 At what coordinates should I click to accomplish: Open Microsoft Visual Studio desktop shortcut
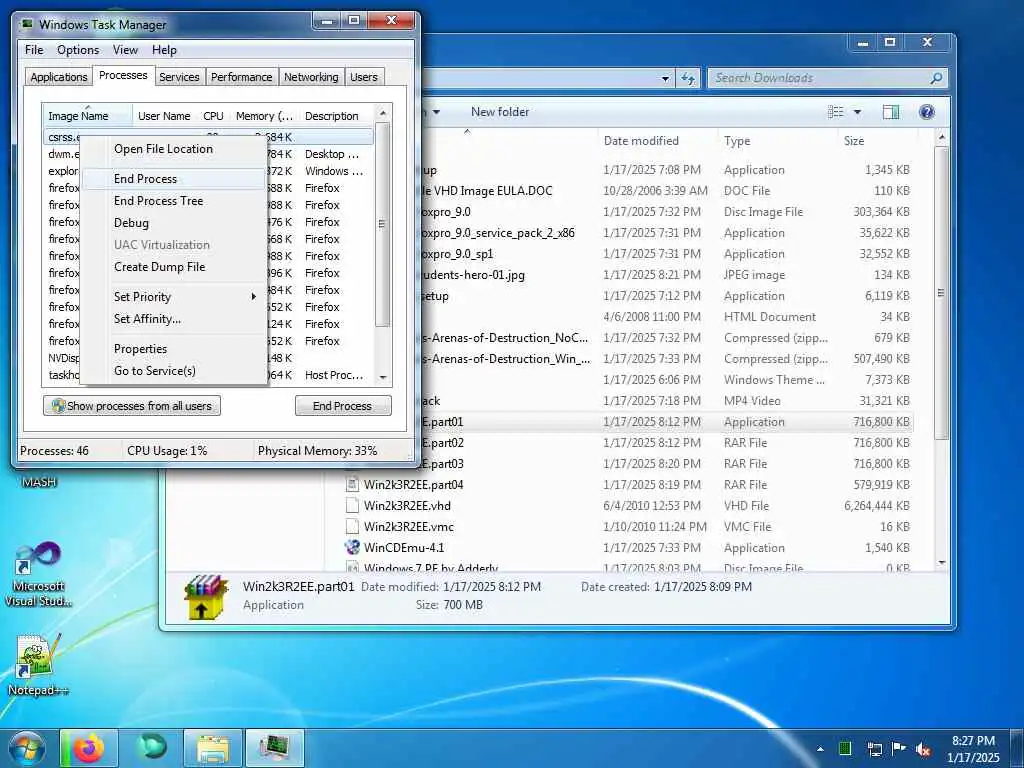(x=38, y=575)
